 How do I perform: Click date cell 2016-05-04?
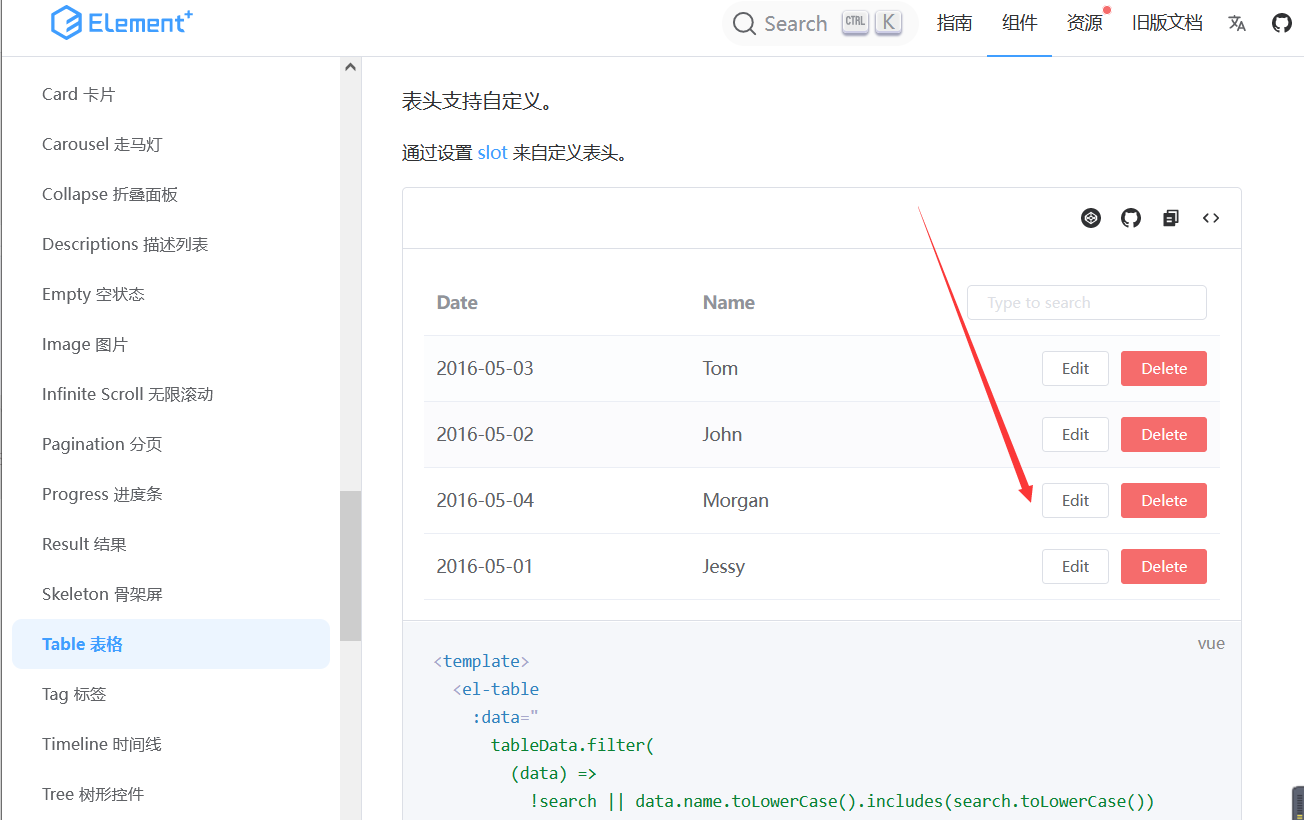(485, 500)
